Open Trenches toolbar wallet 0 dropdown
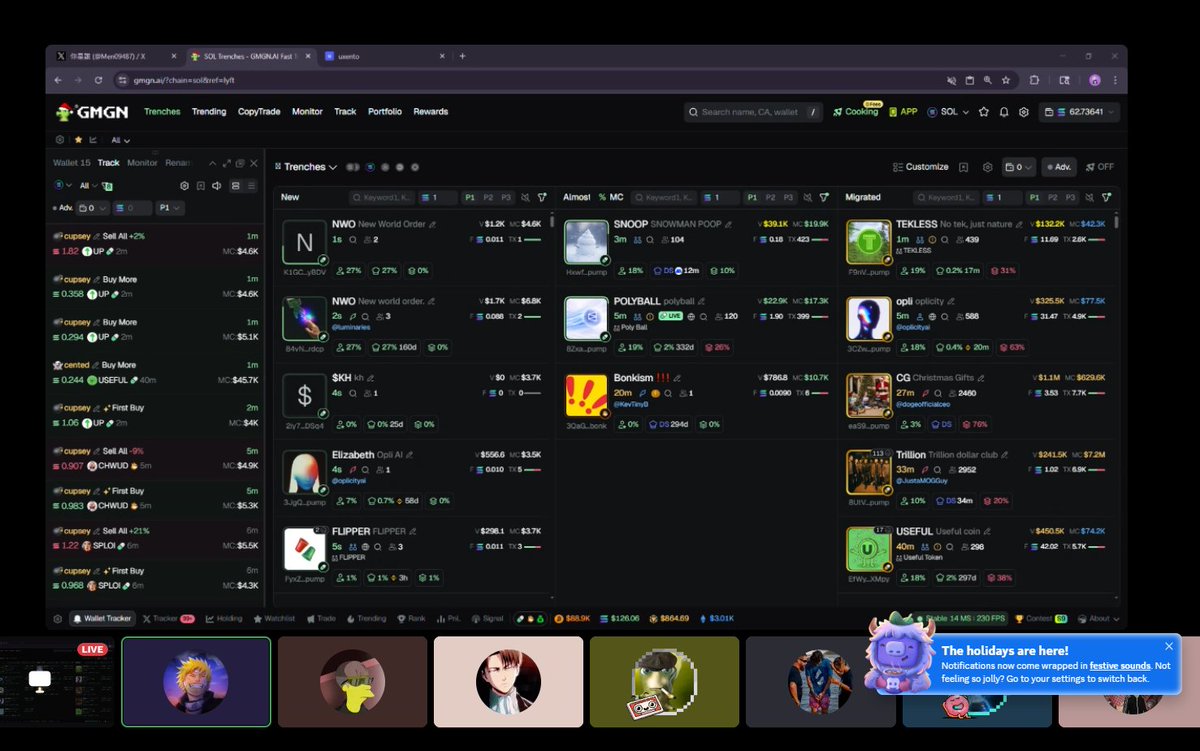Image resolution: width=1200 pixels, height=751 pixels. [x=1020, y=167]
